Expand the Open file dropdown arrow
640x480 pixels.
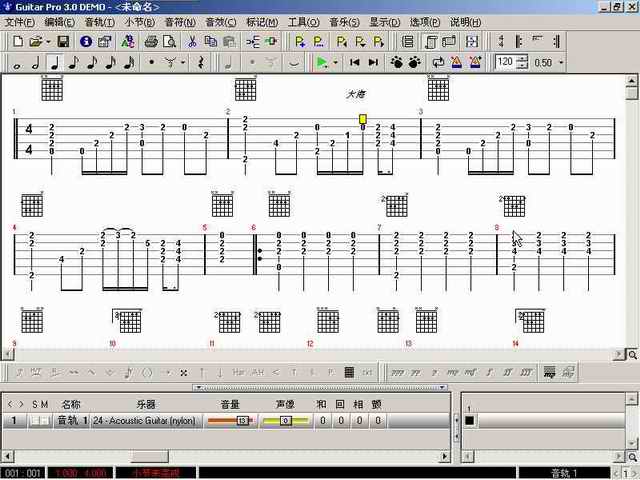pyautogui.click(x=47, y=42)
